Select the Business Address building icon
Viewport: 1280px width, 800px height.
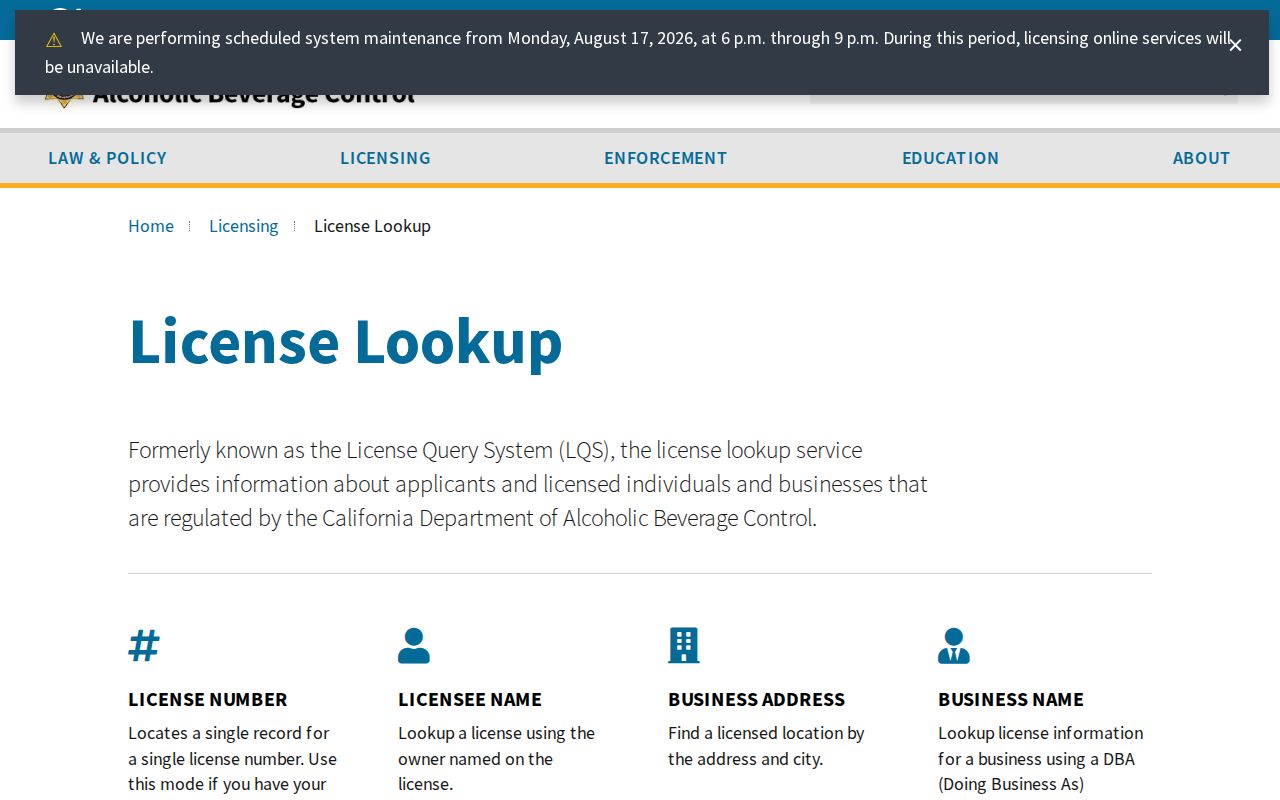click(684, 646)
